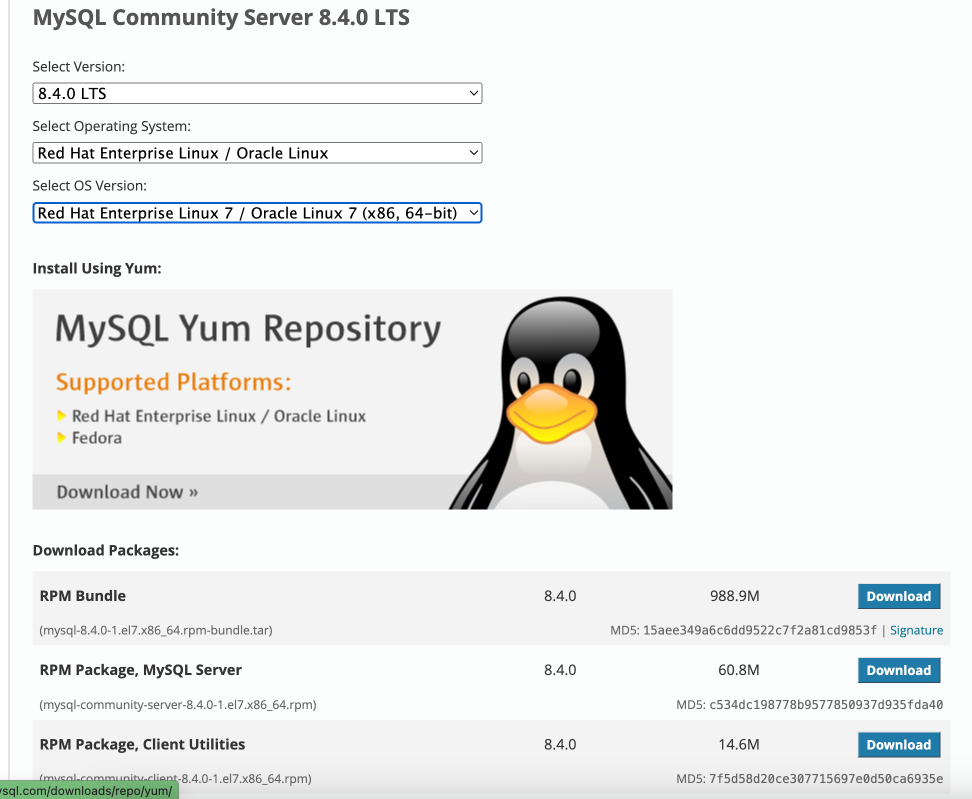Image resolution: width=972 pixels, height=799 pixels.
Task: Click the MySQL Community Server 8.4.0 LTS heading
Action: pos(221,17)
